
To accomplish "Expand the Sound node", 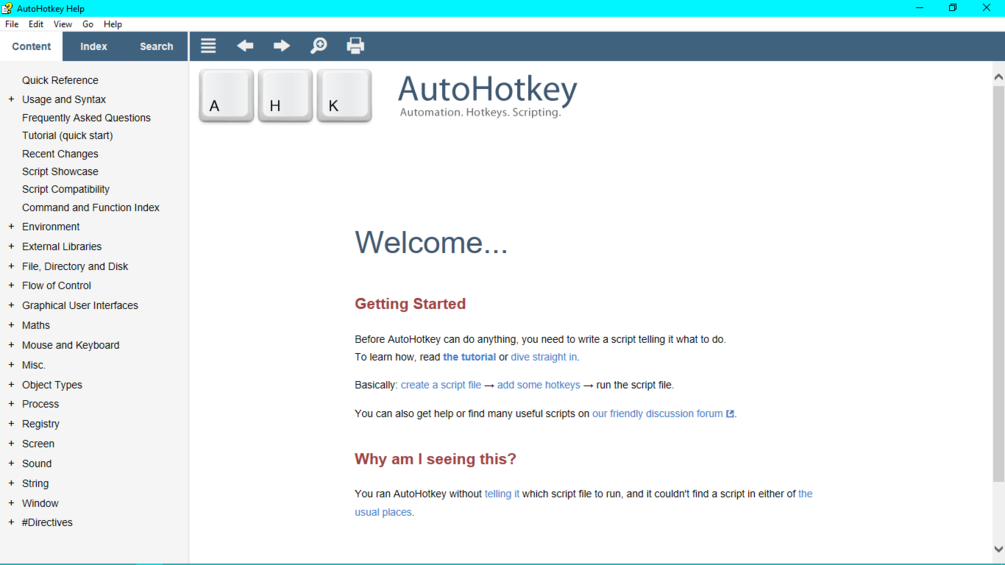I will tap(11, 464).
